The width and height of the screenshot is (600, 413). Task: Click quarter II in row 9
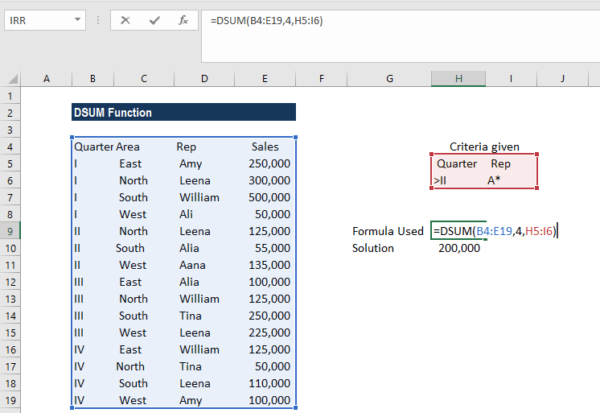[77, 231]
